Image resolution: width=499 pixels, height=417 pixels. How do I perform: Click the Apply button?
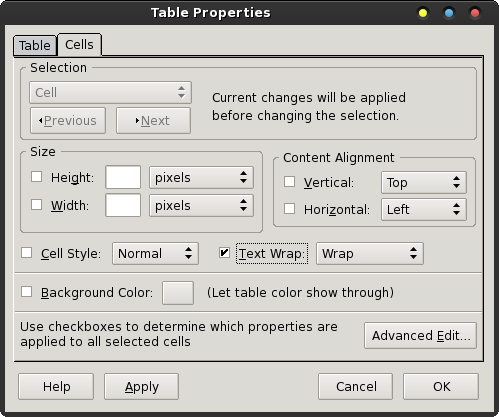141,386
